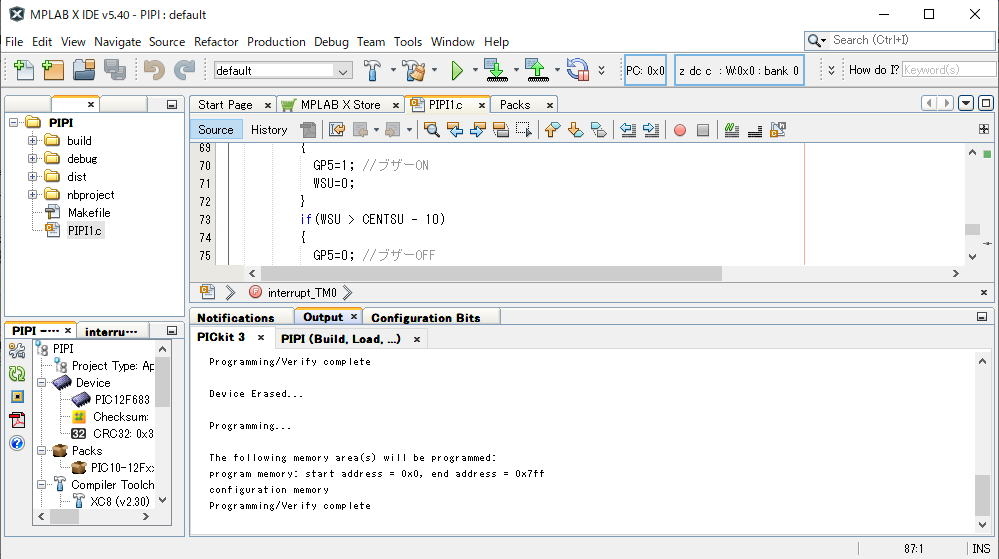Open the File menu
Screen dimensions: 999x559
click(x=14, y=41)
